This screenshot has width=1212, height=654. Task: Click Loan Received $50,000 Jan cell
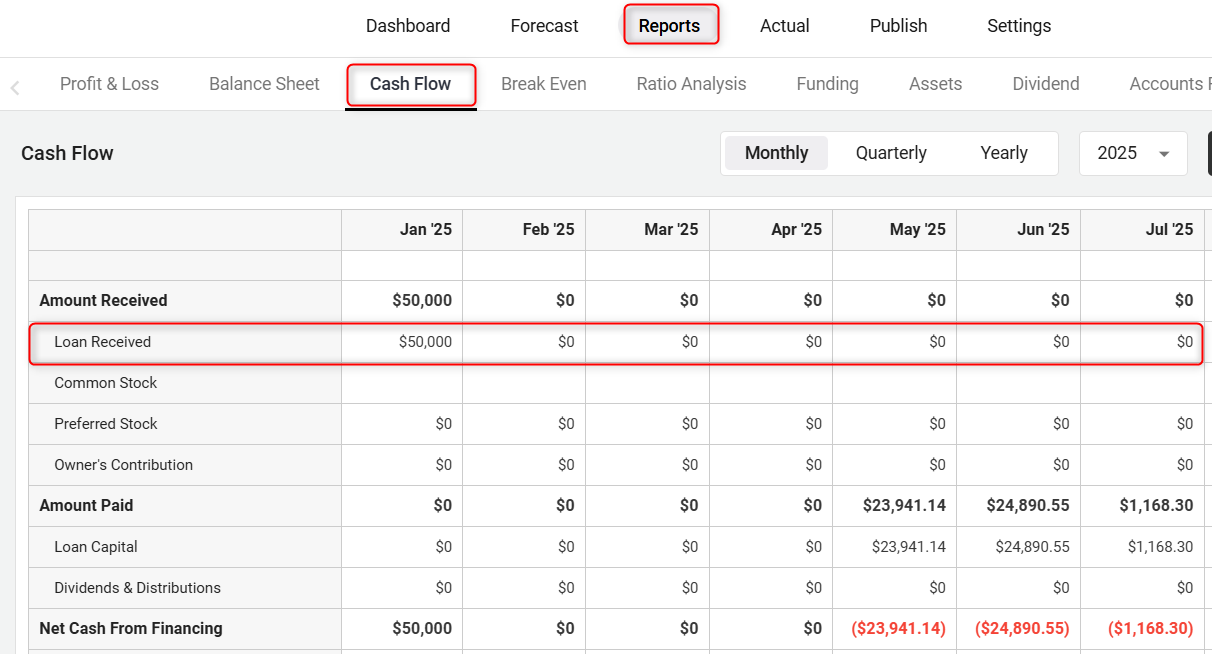pyautogui.click(x=402, y=342)
